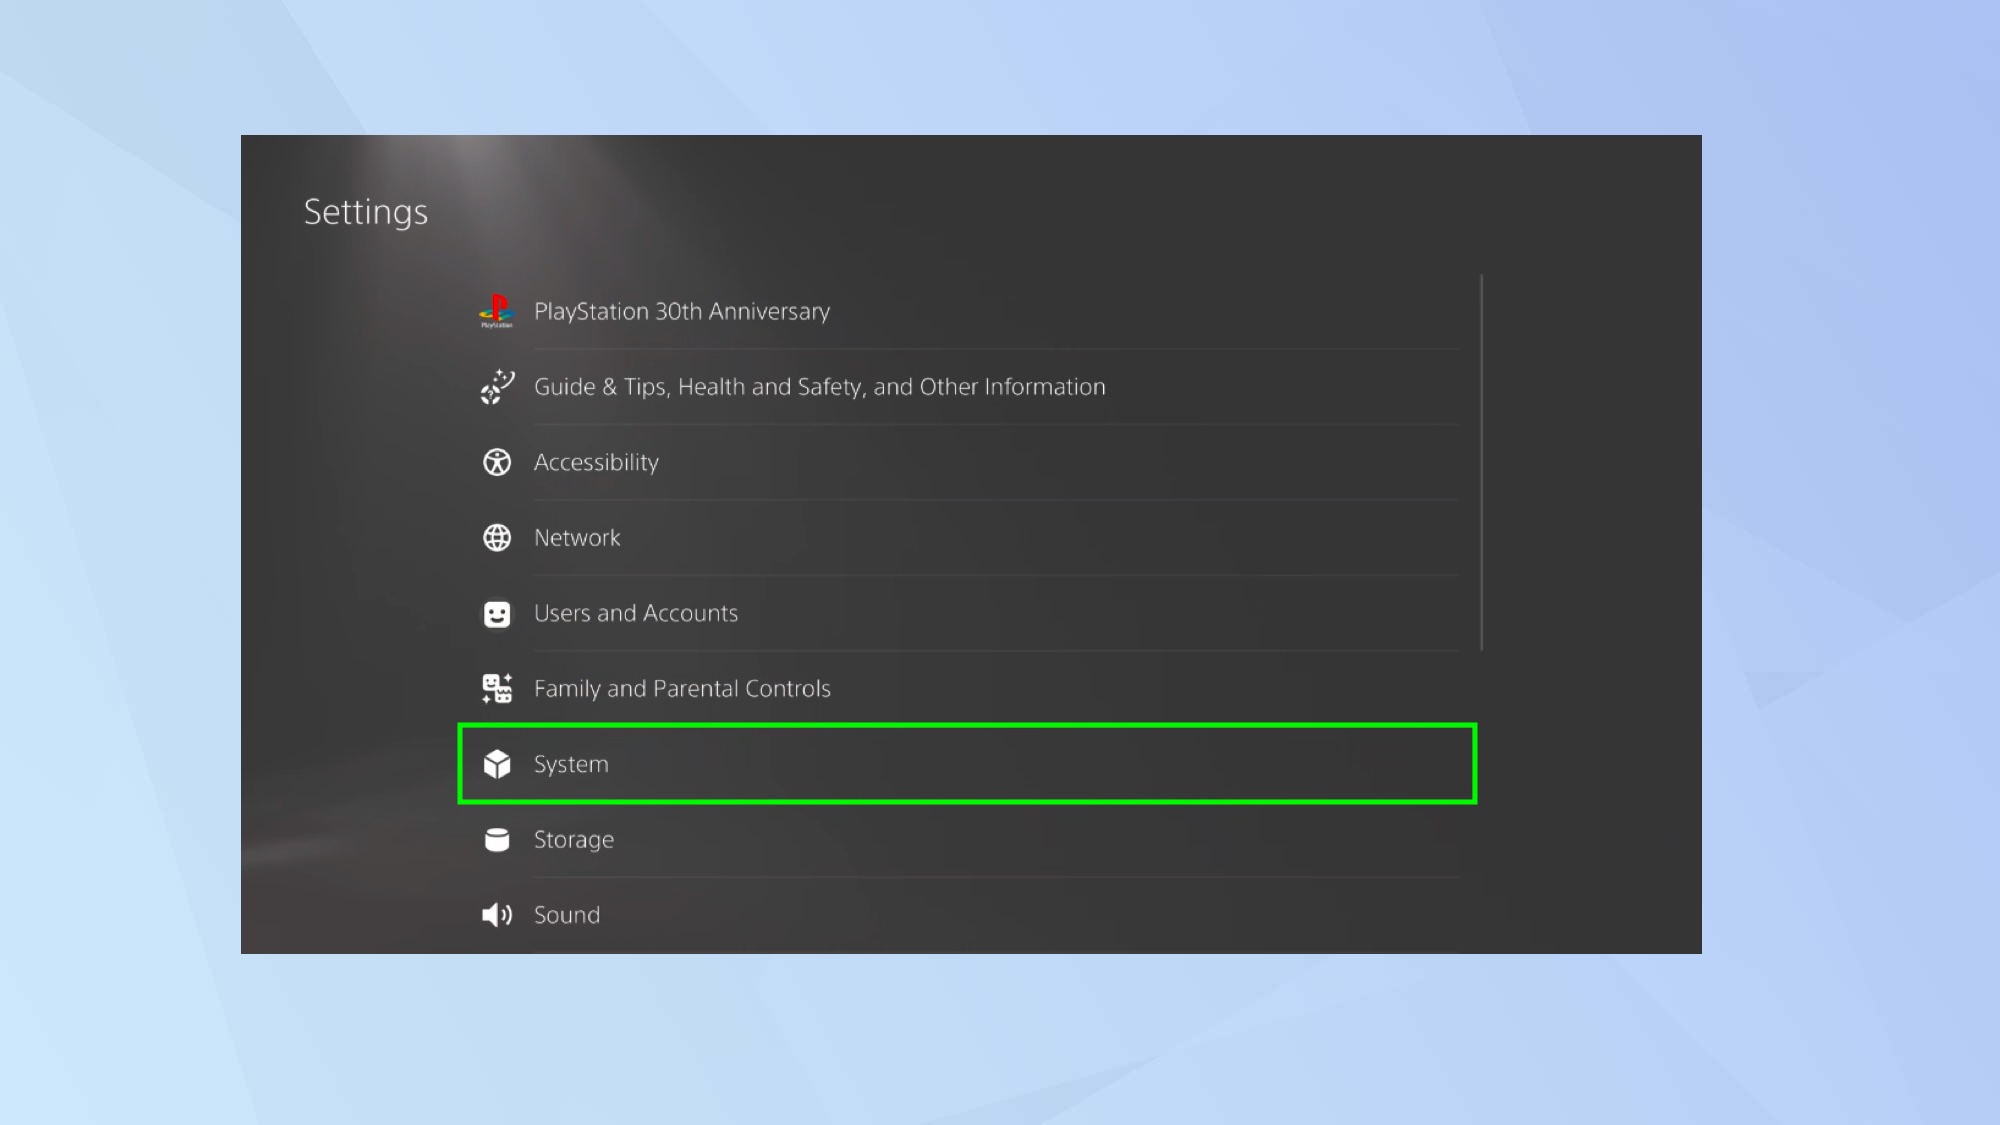Select the highlighted System label
The height and width of the screenshot is (1125, 2000).
tap(571, 764)
